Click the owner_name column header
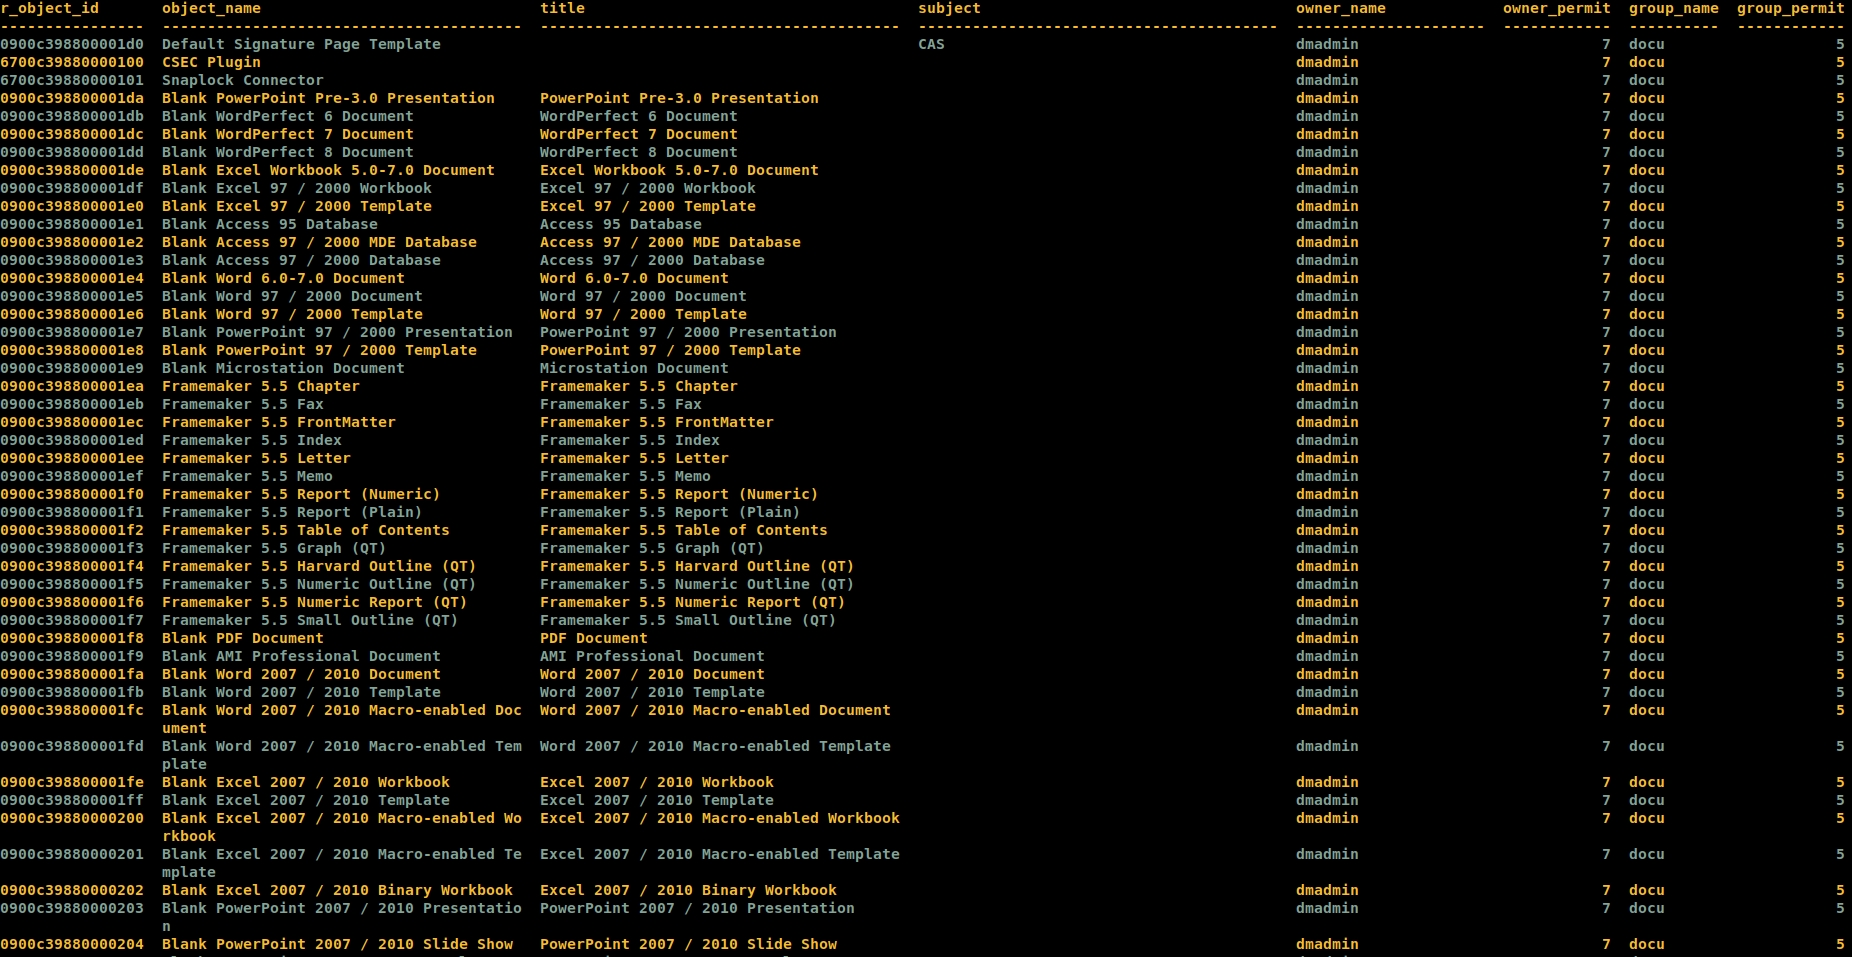 (1341, 8)
